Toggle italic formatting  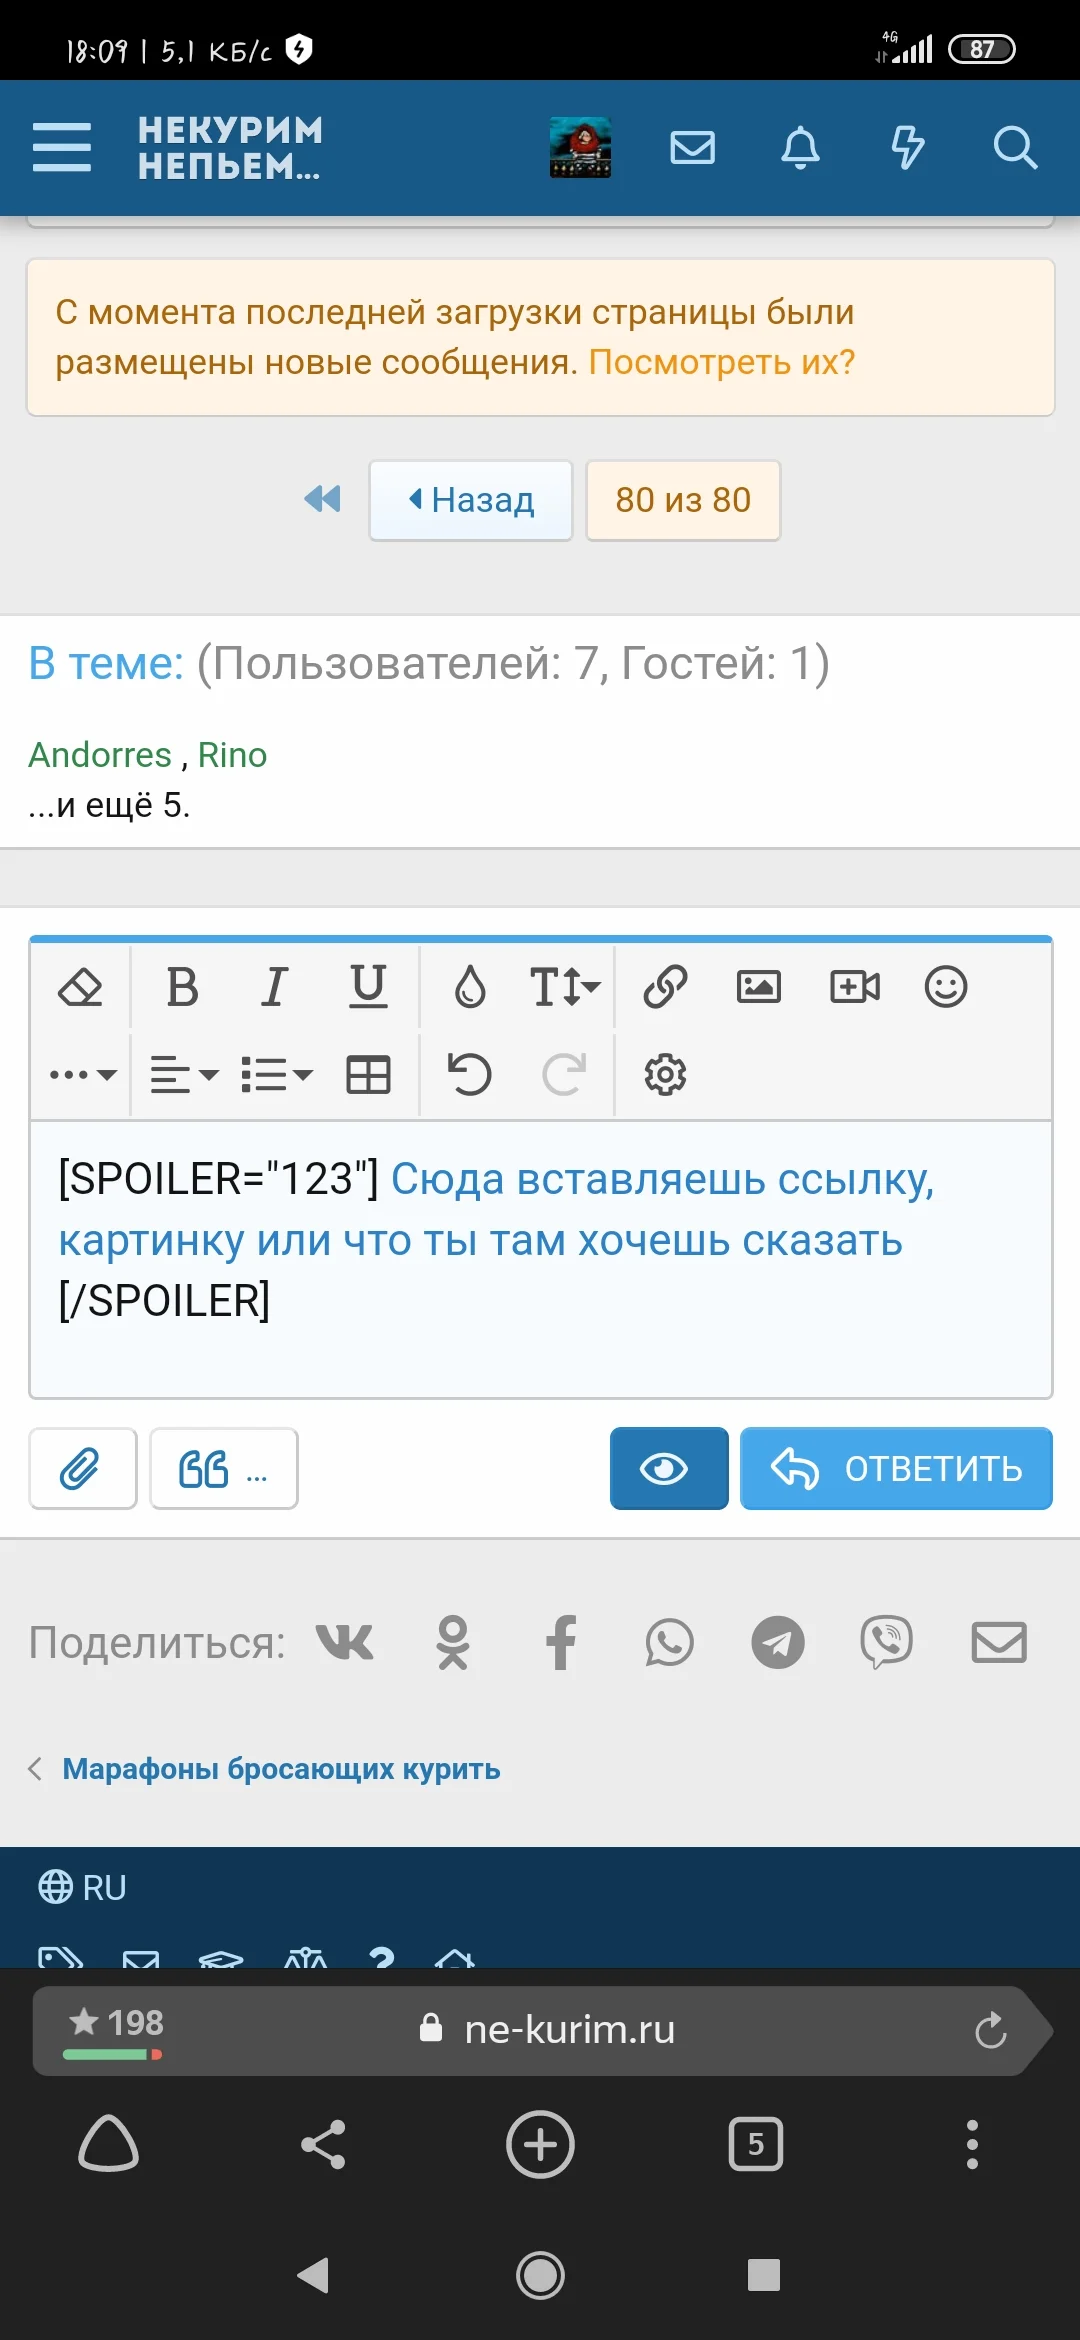(x=273, y=987)
